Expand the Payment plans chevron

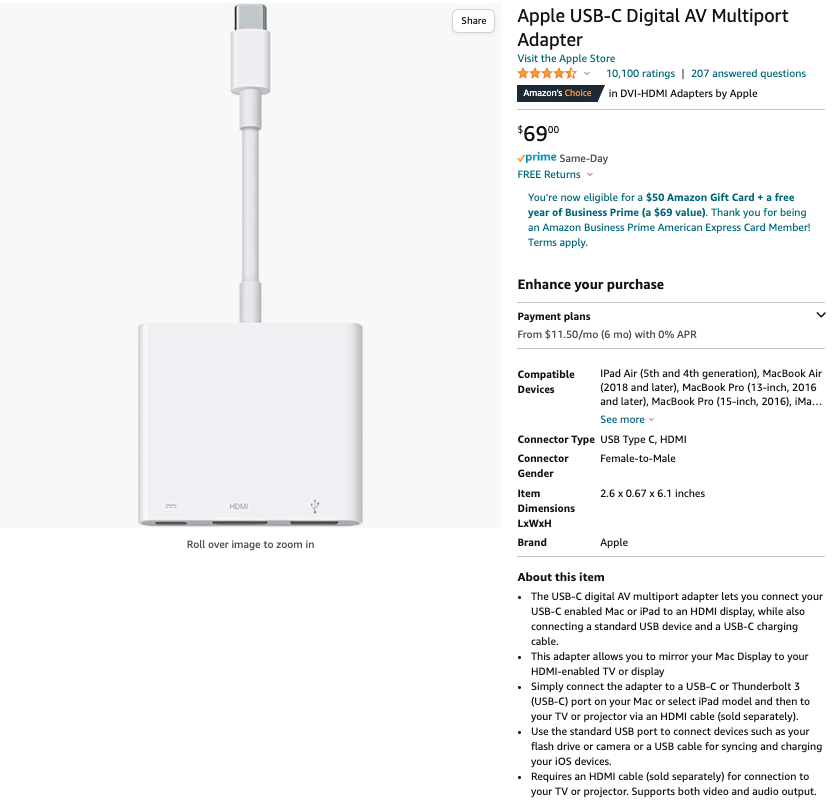821,315
